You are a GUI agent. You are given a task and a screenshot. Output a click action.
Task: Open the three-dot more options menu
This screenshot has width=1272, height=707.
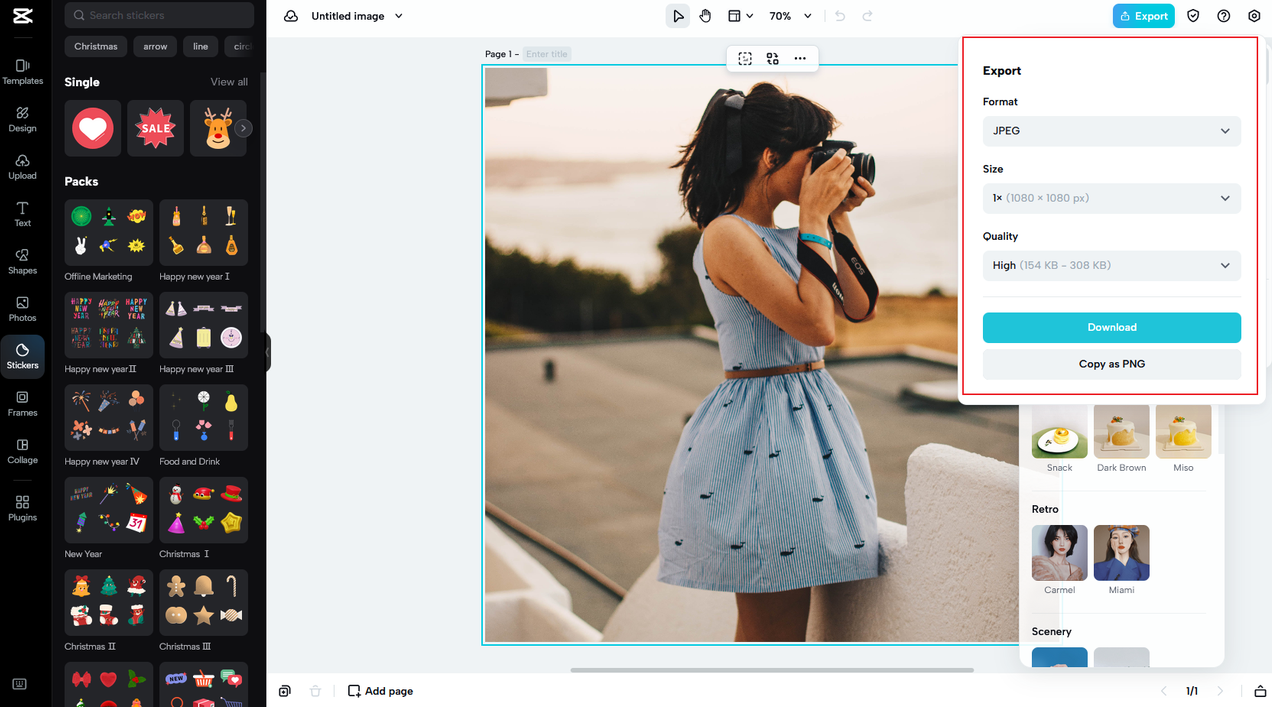[x=800, y=59]
